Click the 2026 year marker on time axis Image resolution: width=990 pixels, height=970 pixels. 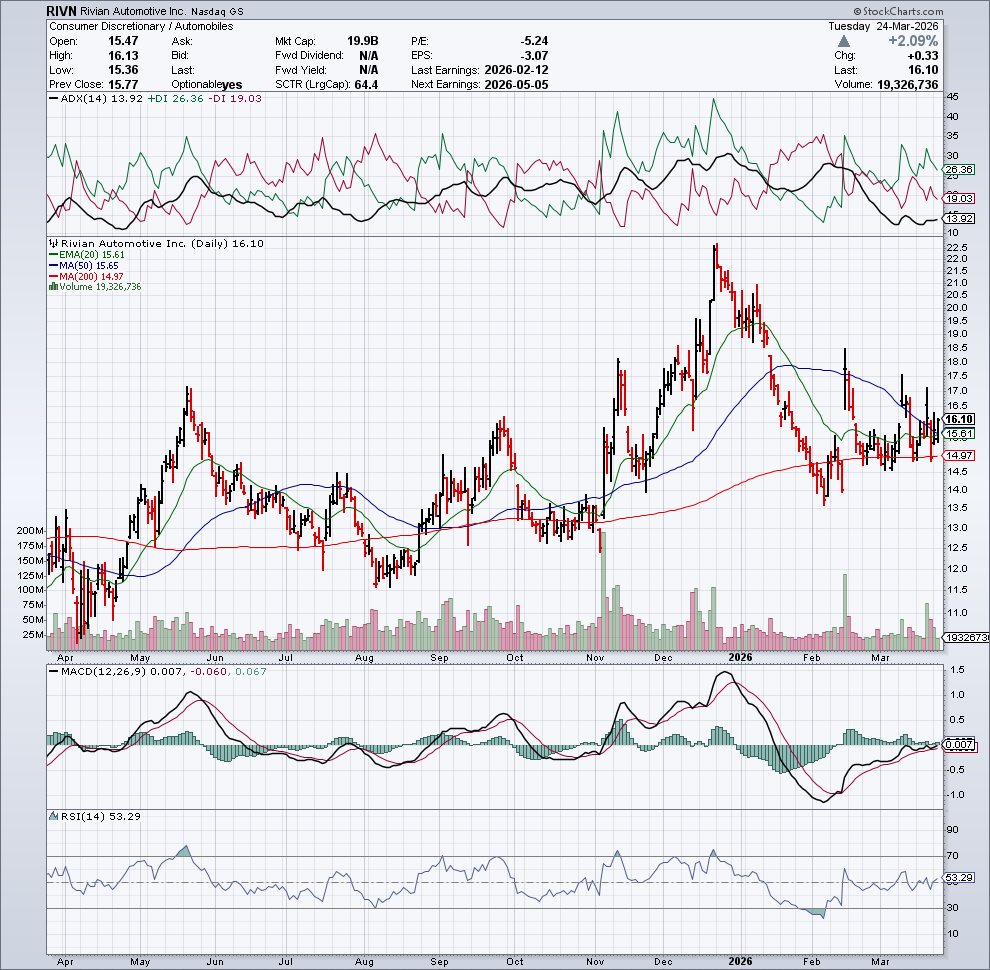[x=741, y=657]
